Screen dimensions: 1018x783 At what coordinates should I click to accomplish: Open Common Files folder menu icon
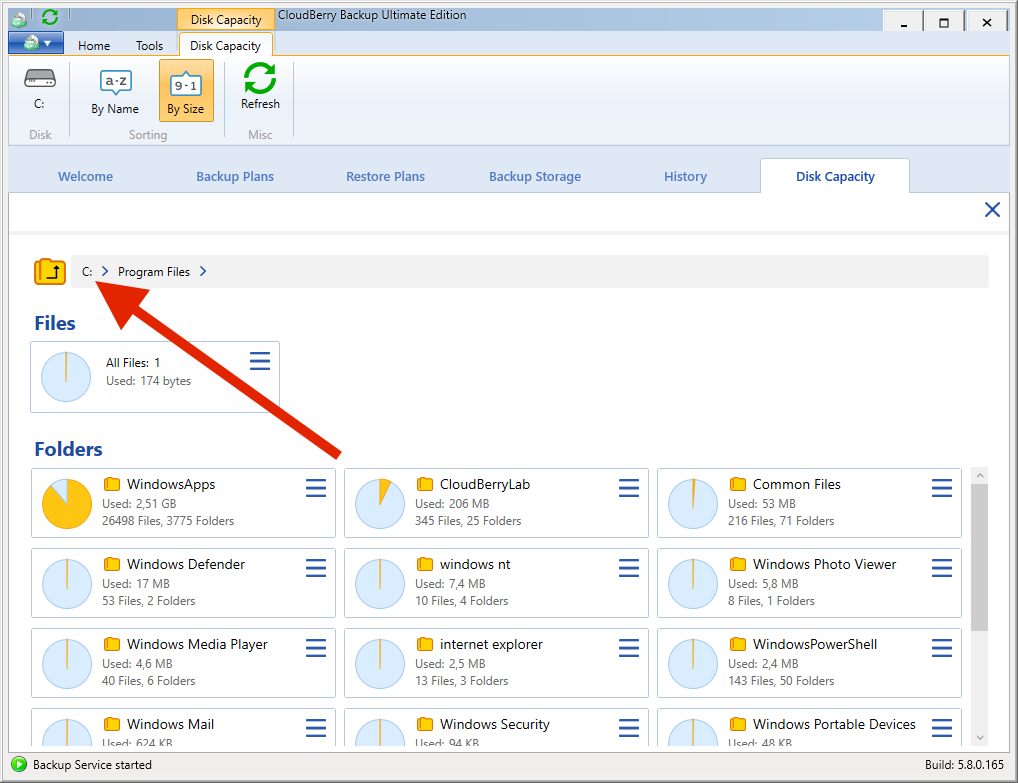tap(942, 488)
